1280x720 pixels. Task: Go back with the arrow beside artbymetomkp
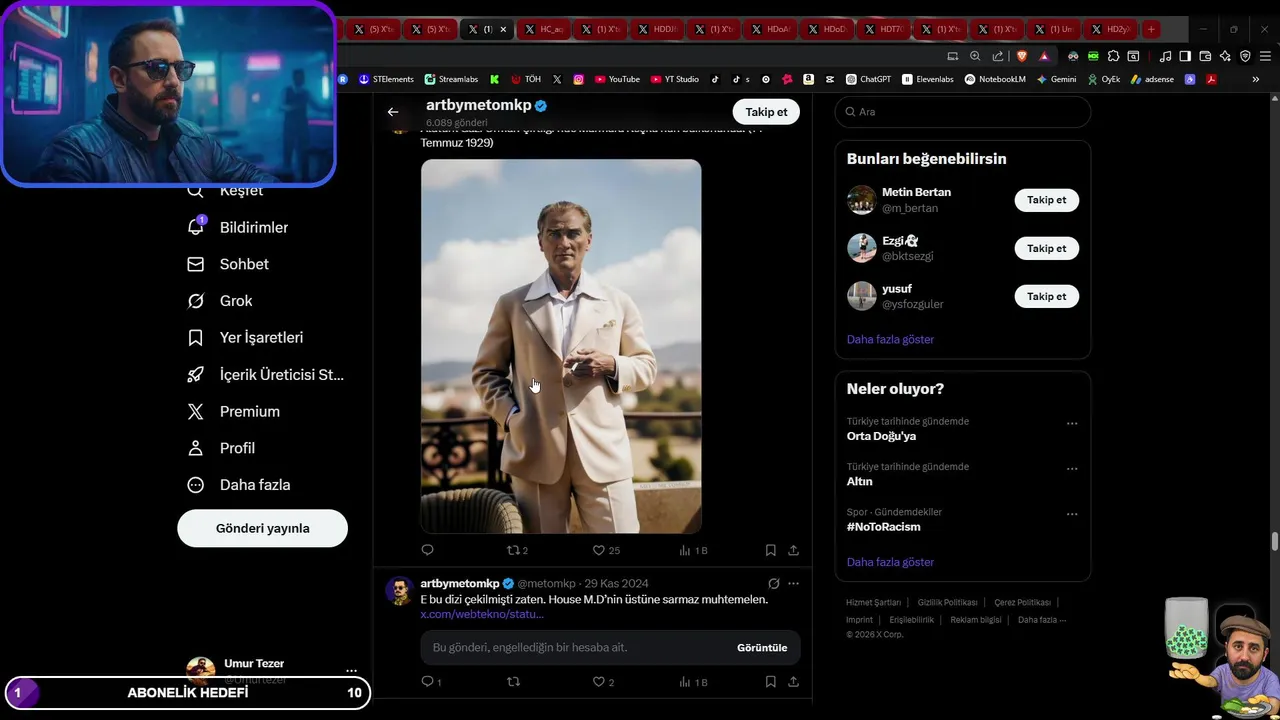pyautogui.click(x=393, y=112)
